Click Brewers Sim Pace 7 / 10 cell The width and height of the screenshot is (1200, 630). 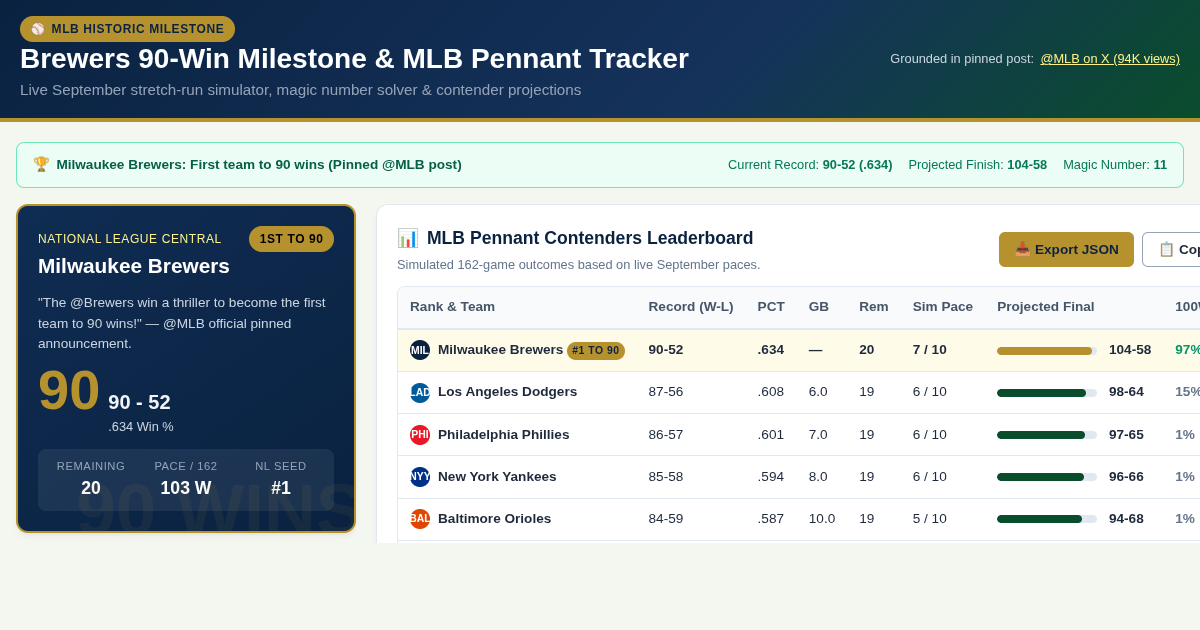pos(930,350)
